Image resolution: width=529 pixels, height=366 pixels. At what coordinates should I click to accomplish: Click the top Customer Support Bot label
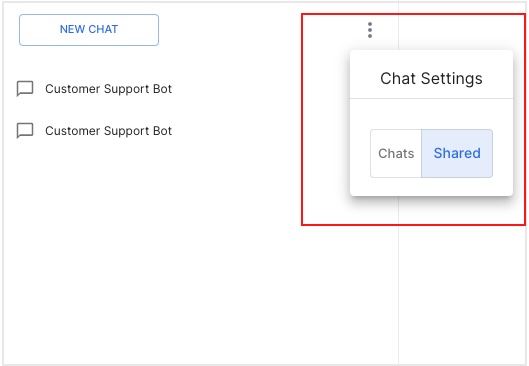pos(108,89)
